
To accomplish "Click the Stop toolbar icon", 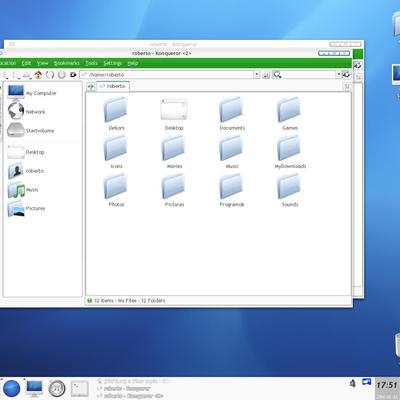I will click(62, 75).
